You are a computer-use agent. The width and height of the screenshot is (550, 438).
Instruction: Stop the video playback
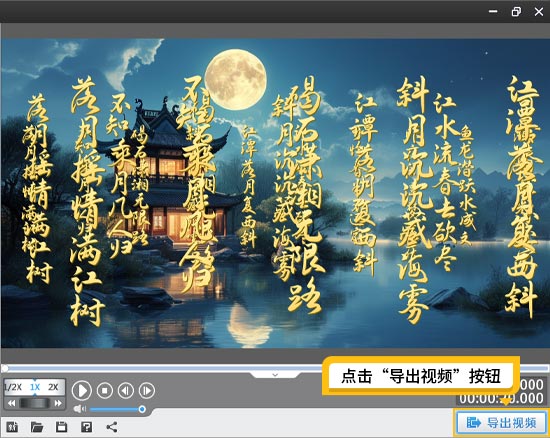(105, 390)
